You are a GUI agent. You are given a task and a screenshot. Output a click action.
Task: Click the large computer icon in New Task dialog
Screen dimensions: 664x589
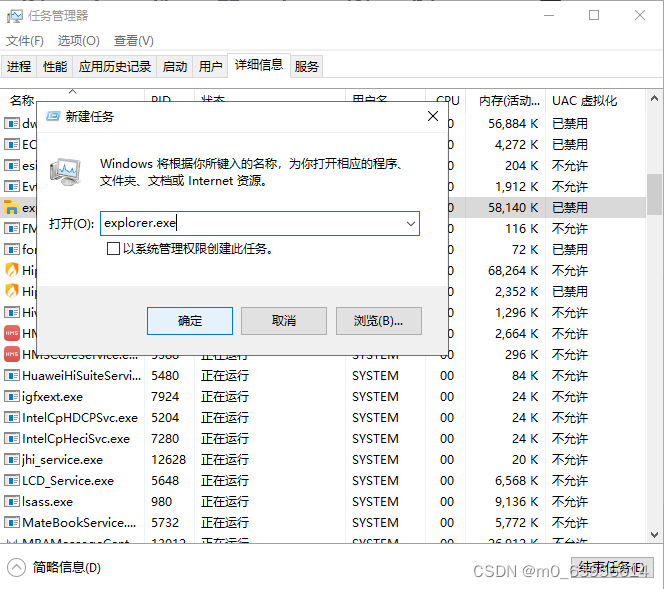click(x=65, y=171)
